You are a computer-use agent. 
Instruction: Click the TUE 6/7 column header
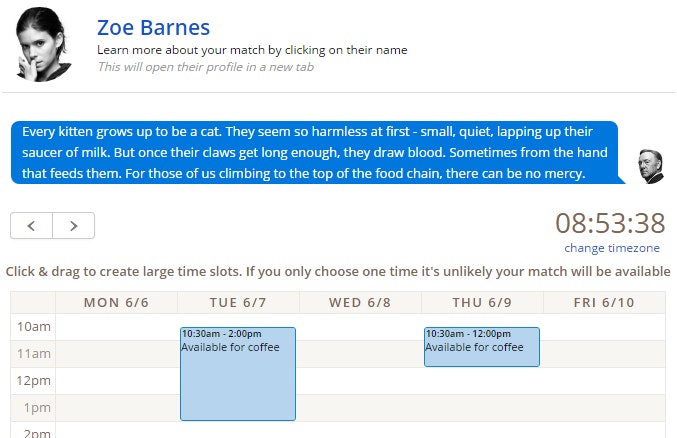[x=238, y=303]
